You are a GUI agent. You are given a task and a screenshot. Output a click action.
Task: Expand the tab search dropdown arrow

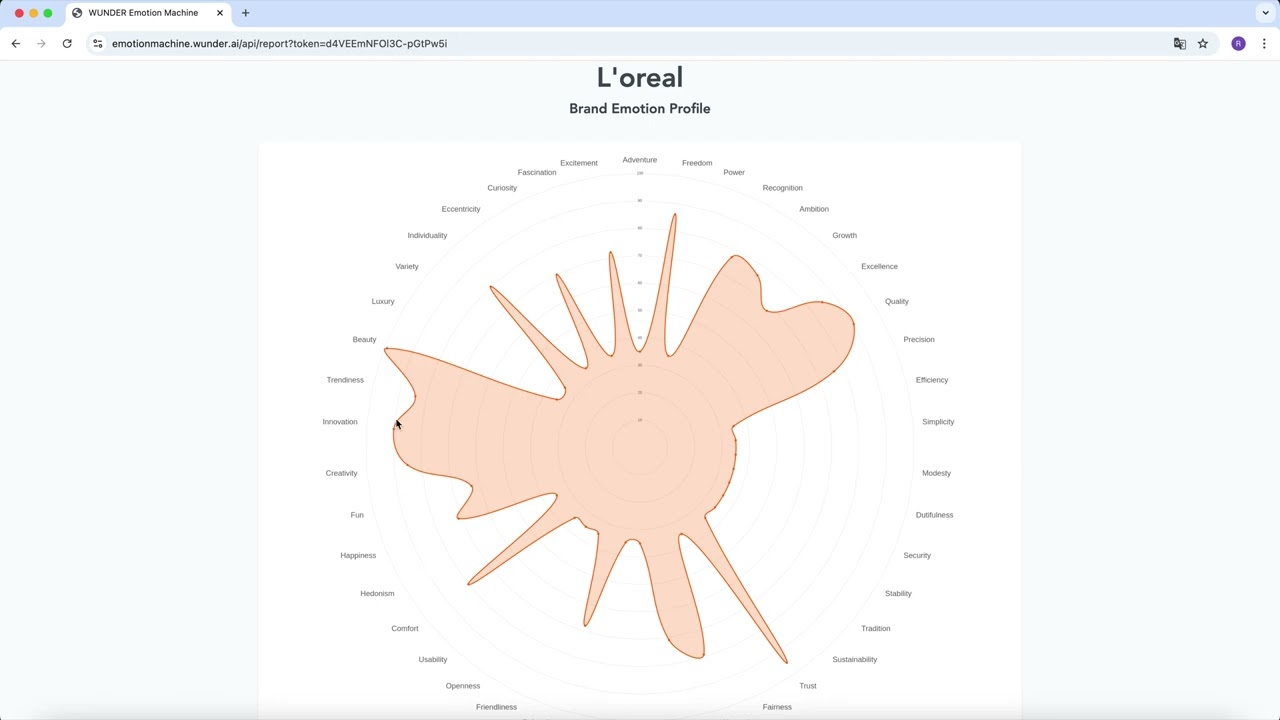click(1265, 13)
